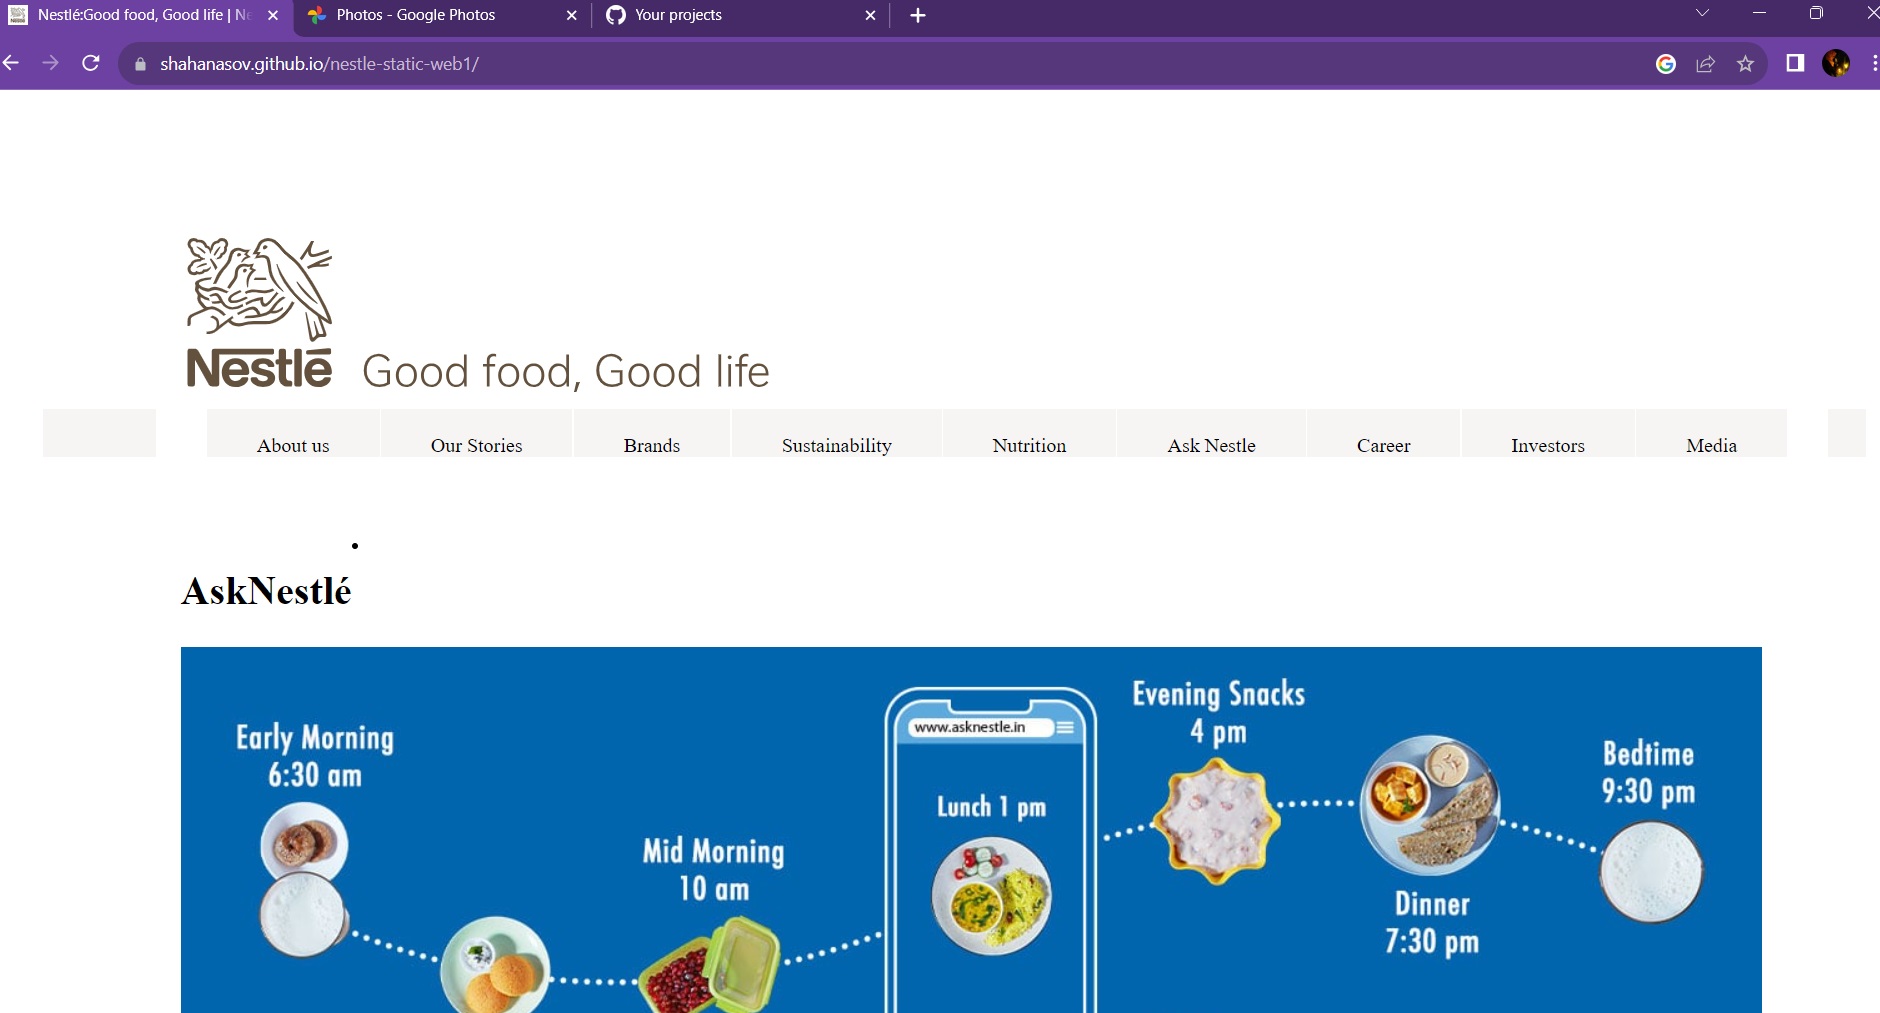Image resolution: width=1880 pixels, height=1013 pixels.
Task: Click the share icon next to bookmark star
Action: tap(1705, 63)
